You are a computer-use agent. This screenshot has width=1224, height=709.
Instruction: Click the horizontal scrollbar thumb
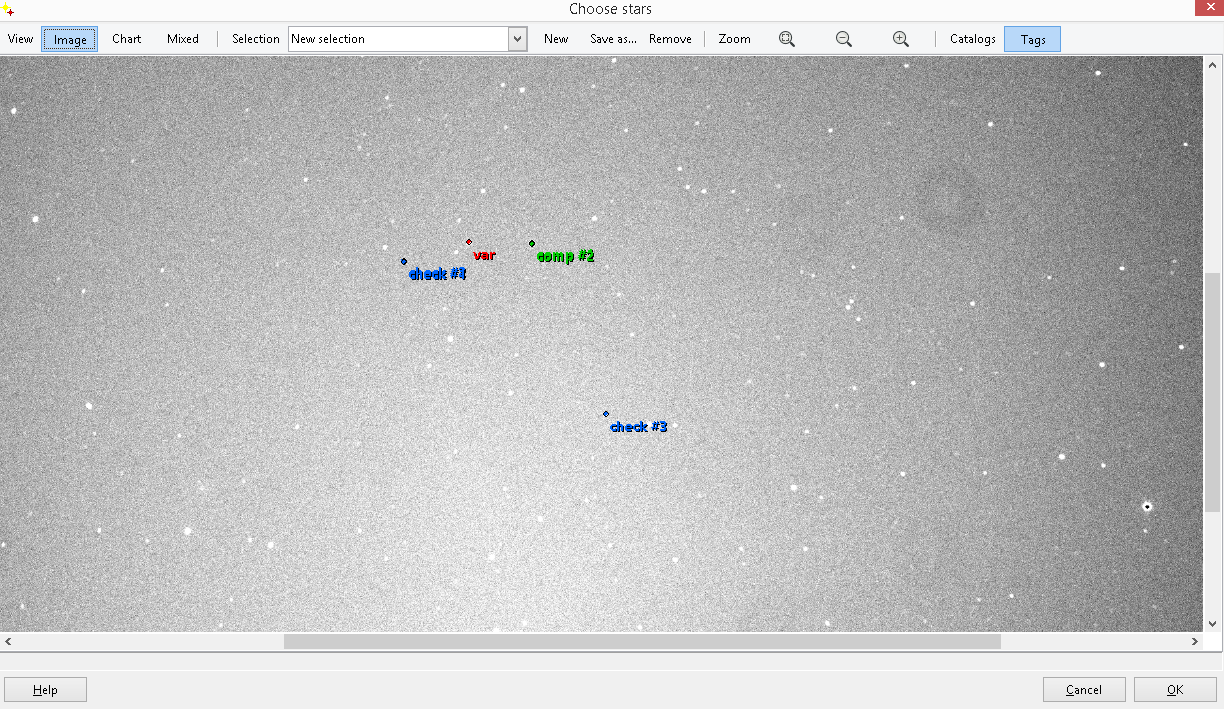click(642, 642)
